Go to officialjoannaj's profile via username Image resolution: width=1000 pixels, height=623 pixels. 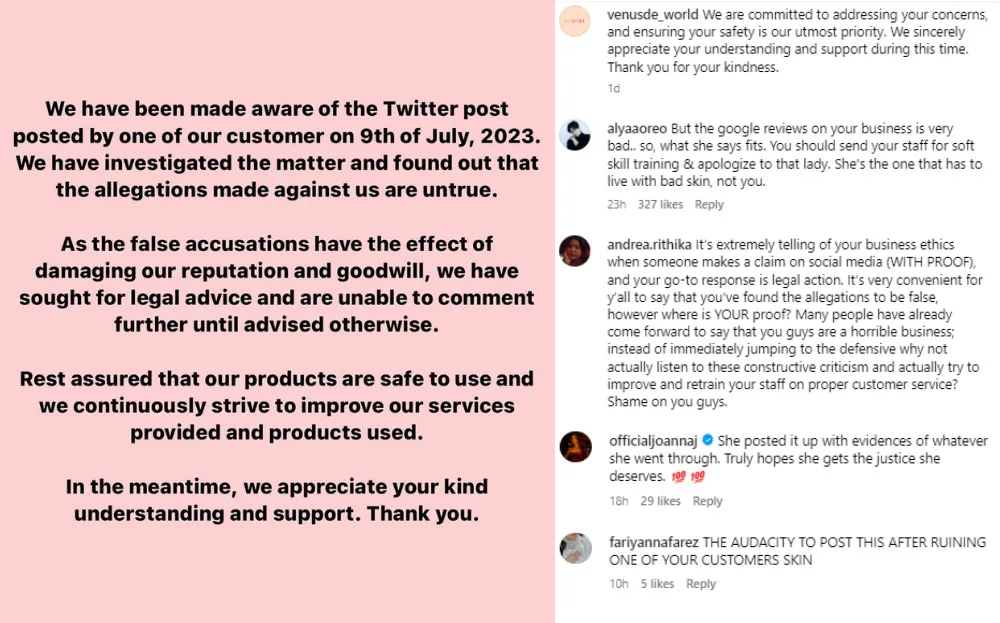(x=655, y=441)
